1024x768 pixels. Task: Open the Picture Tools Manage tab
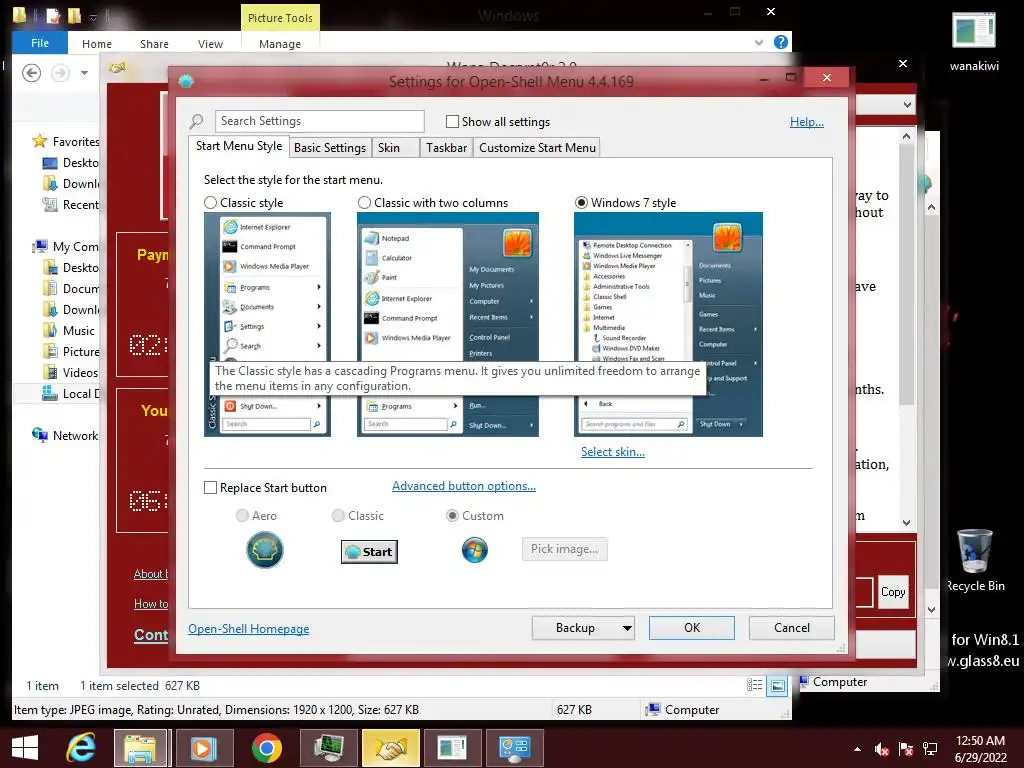tap(280, 44)
